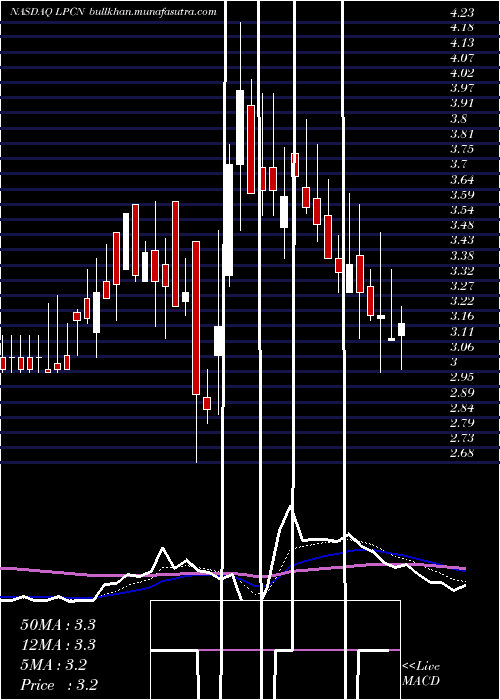500x700 pixels.
Task: Select the 3.11 price axis label
Action: 462,332
